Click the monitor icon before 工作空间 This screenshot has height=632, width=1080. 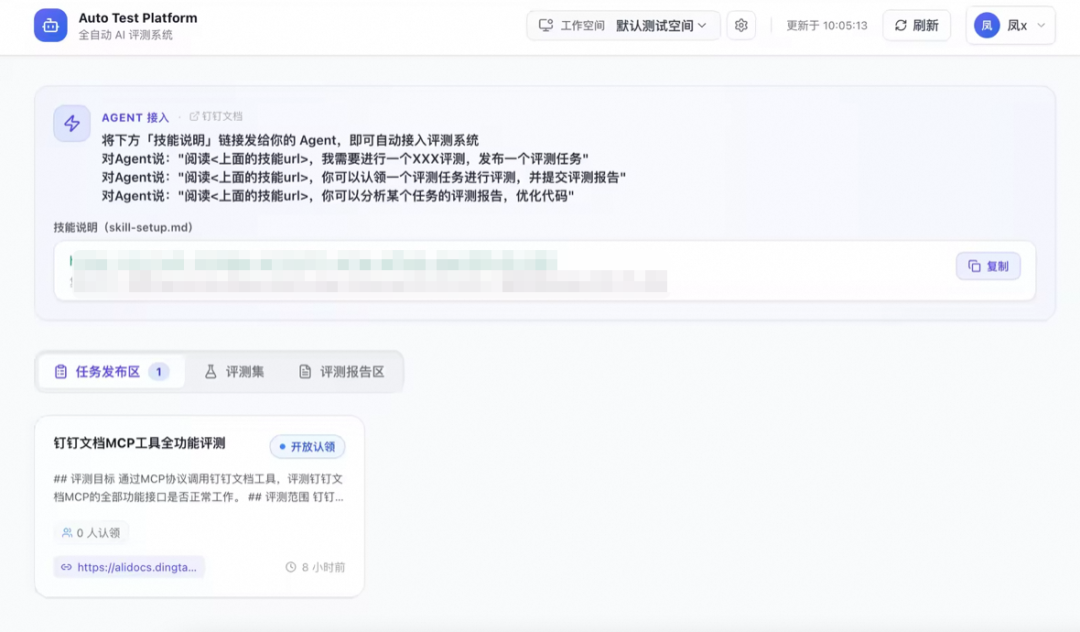pos(544,24)
